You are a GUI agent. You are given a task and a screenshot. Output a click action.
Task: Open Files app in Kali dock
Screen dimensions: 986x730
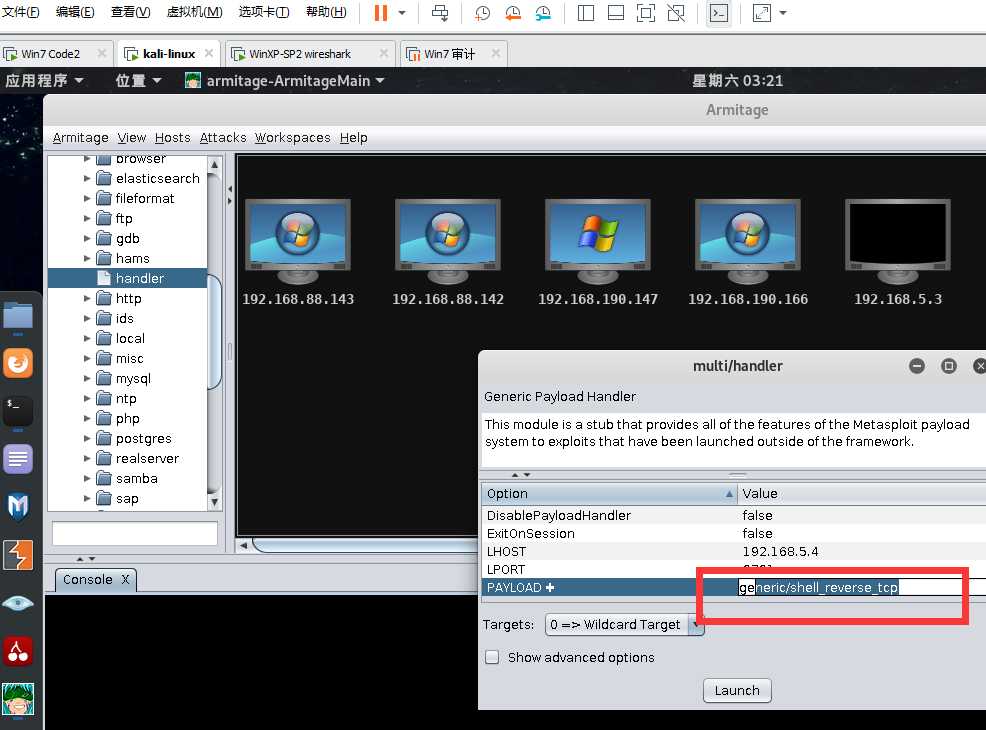click(x=18, y=316)
